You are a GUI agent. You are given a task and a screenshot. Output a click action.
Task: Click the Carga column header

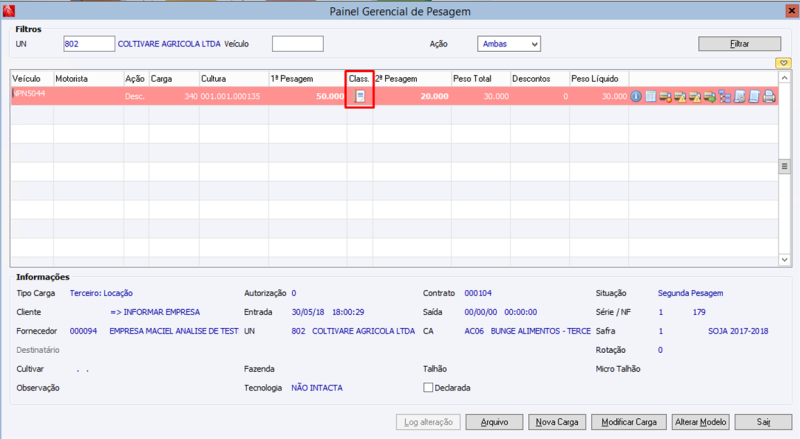(x=174, y=79)
